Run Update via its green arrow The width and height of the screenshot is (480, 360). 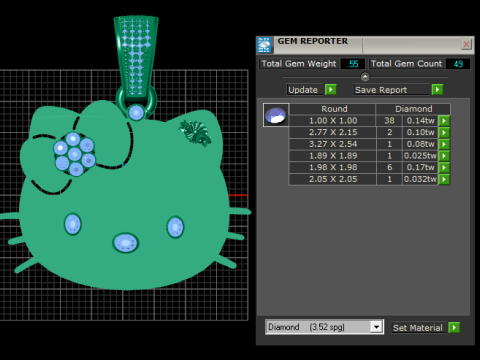point(331,90)
